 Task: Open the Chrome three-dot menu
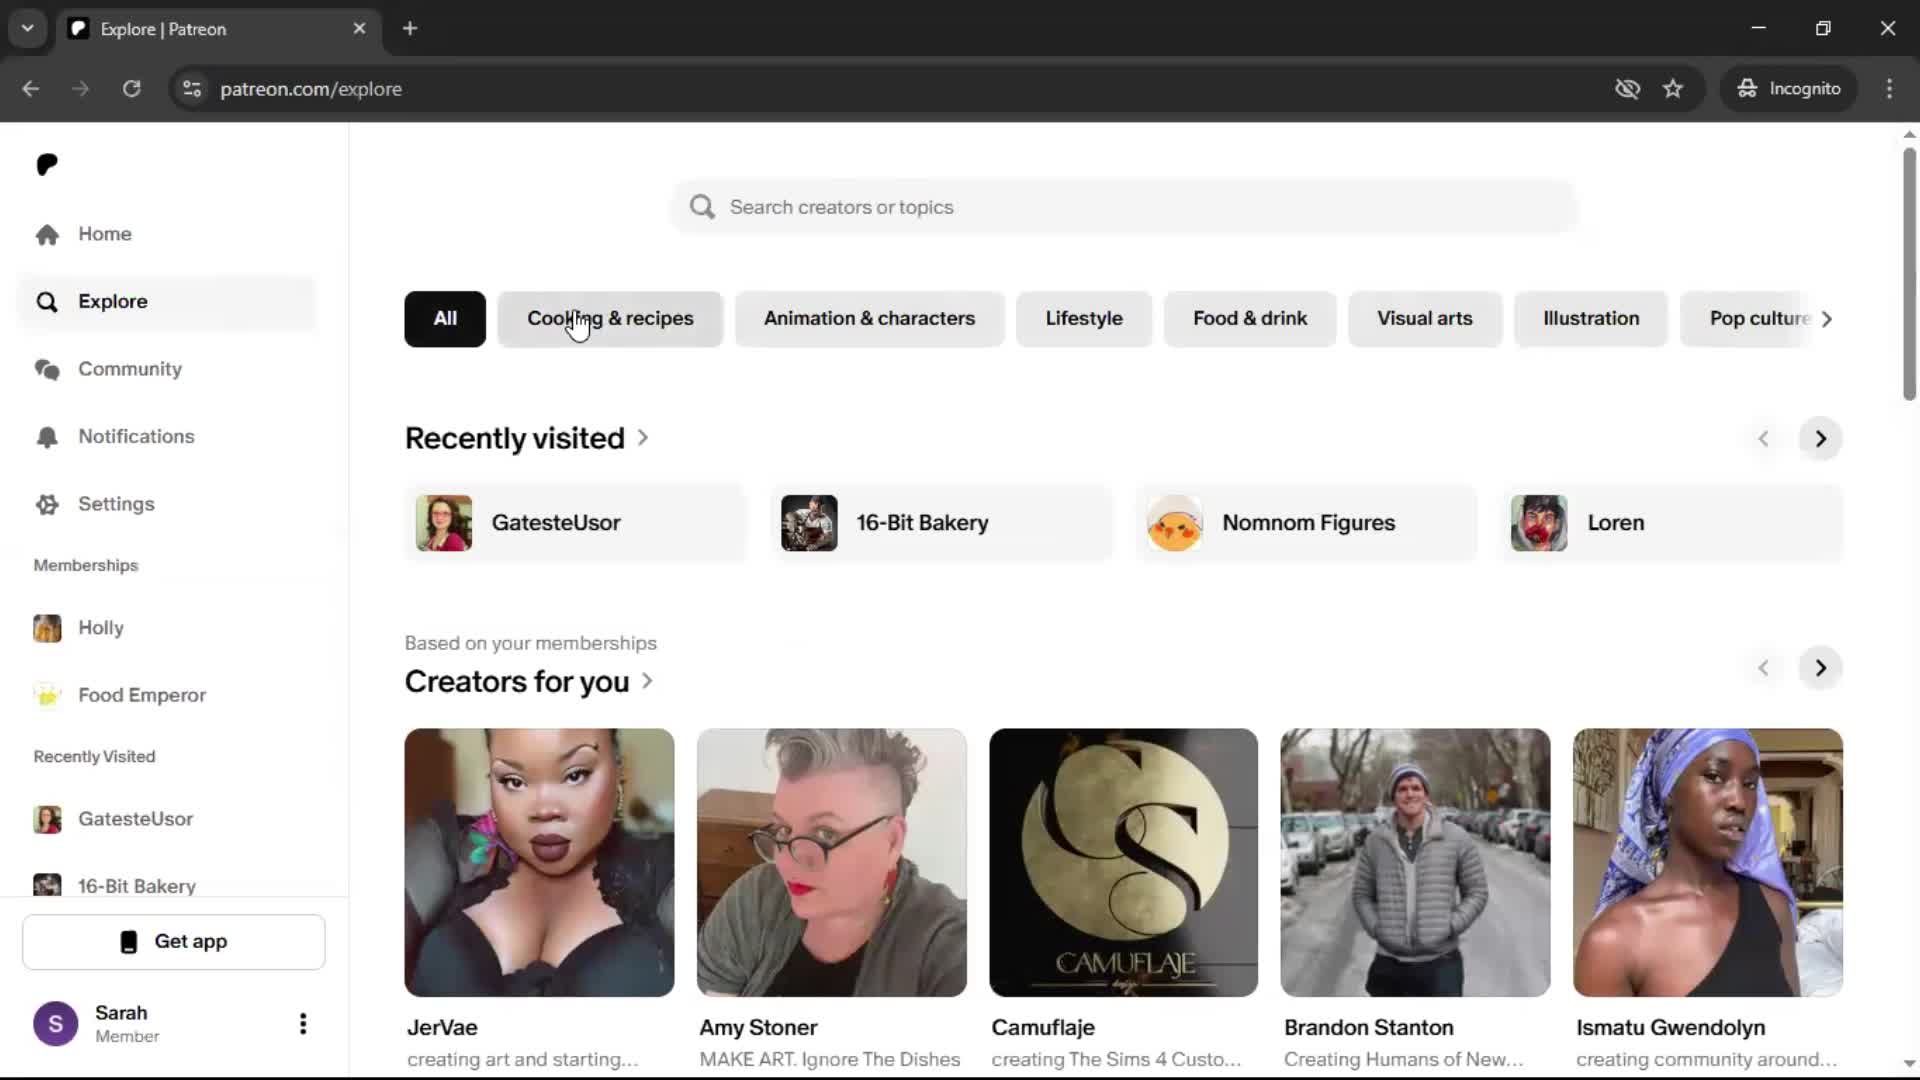[x=1889, y=89]
